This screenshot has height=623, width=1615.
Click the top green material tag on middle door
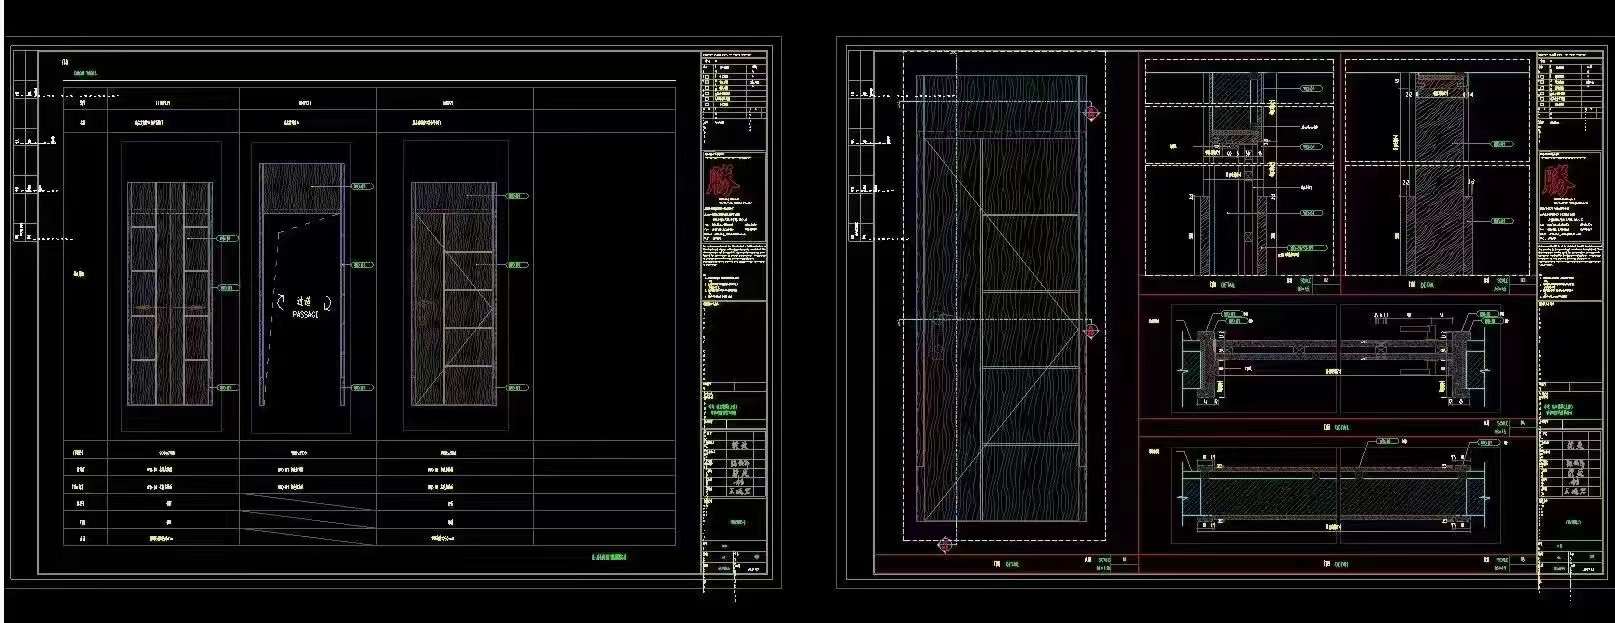(x=362, y=186)
